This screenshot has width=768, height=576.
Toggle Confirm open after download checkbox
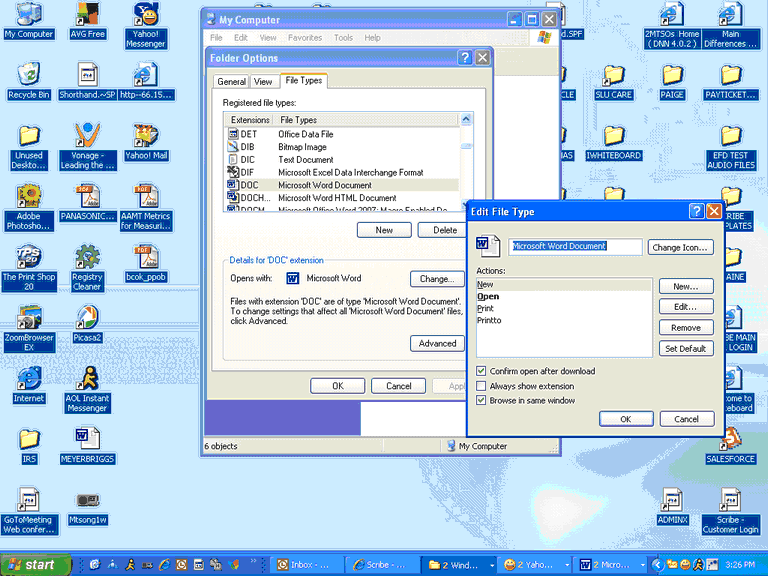coord(481,371)
